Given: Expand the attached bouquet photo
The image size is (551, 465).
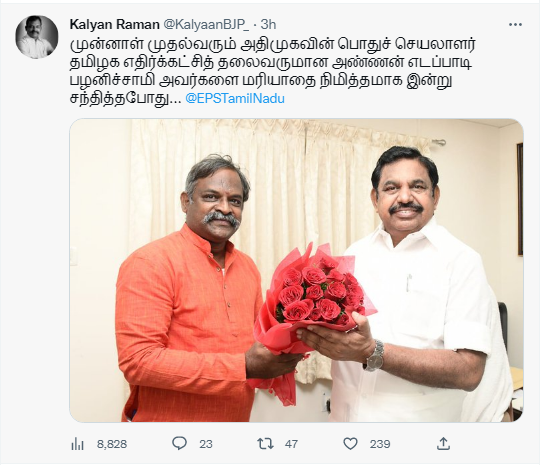Looking at the screenshot, I should (x=297, y=270).
